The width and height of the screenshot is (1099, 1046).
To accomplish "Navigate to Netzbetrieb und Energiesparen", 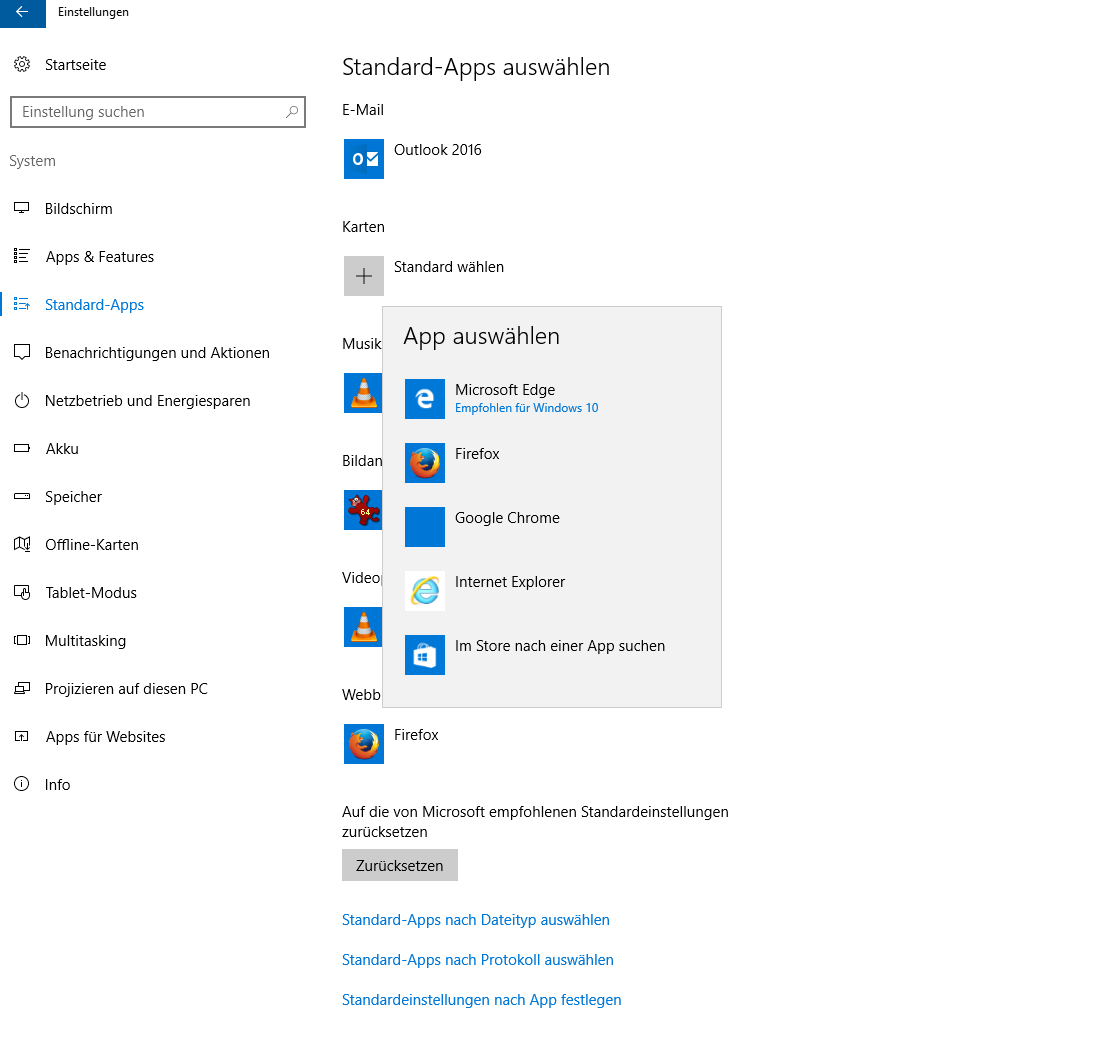I will [x=147, y=401].
